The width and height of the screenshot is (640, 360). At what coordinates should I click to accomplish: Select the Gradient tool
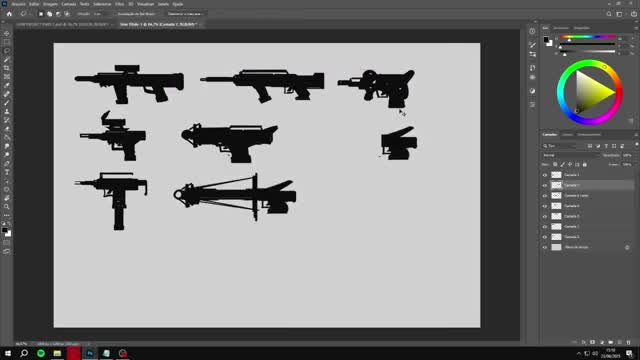[7, 138]
